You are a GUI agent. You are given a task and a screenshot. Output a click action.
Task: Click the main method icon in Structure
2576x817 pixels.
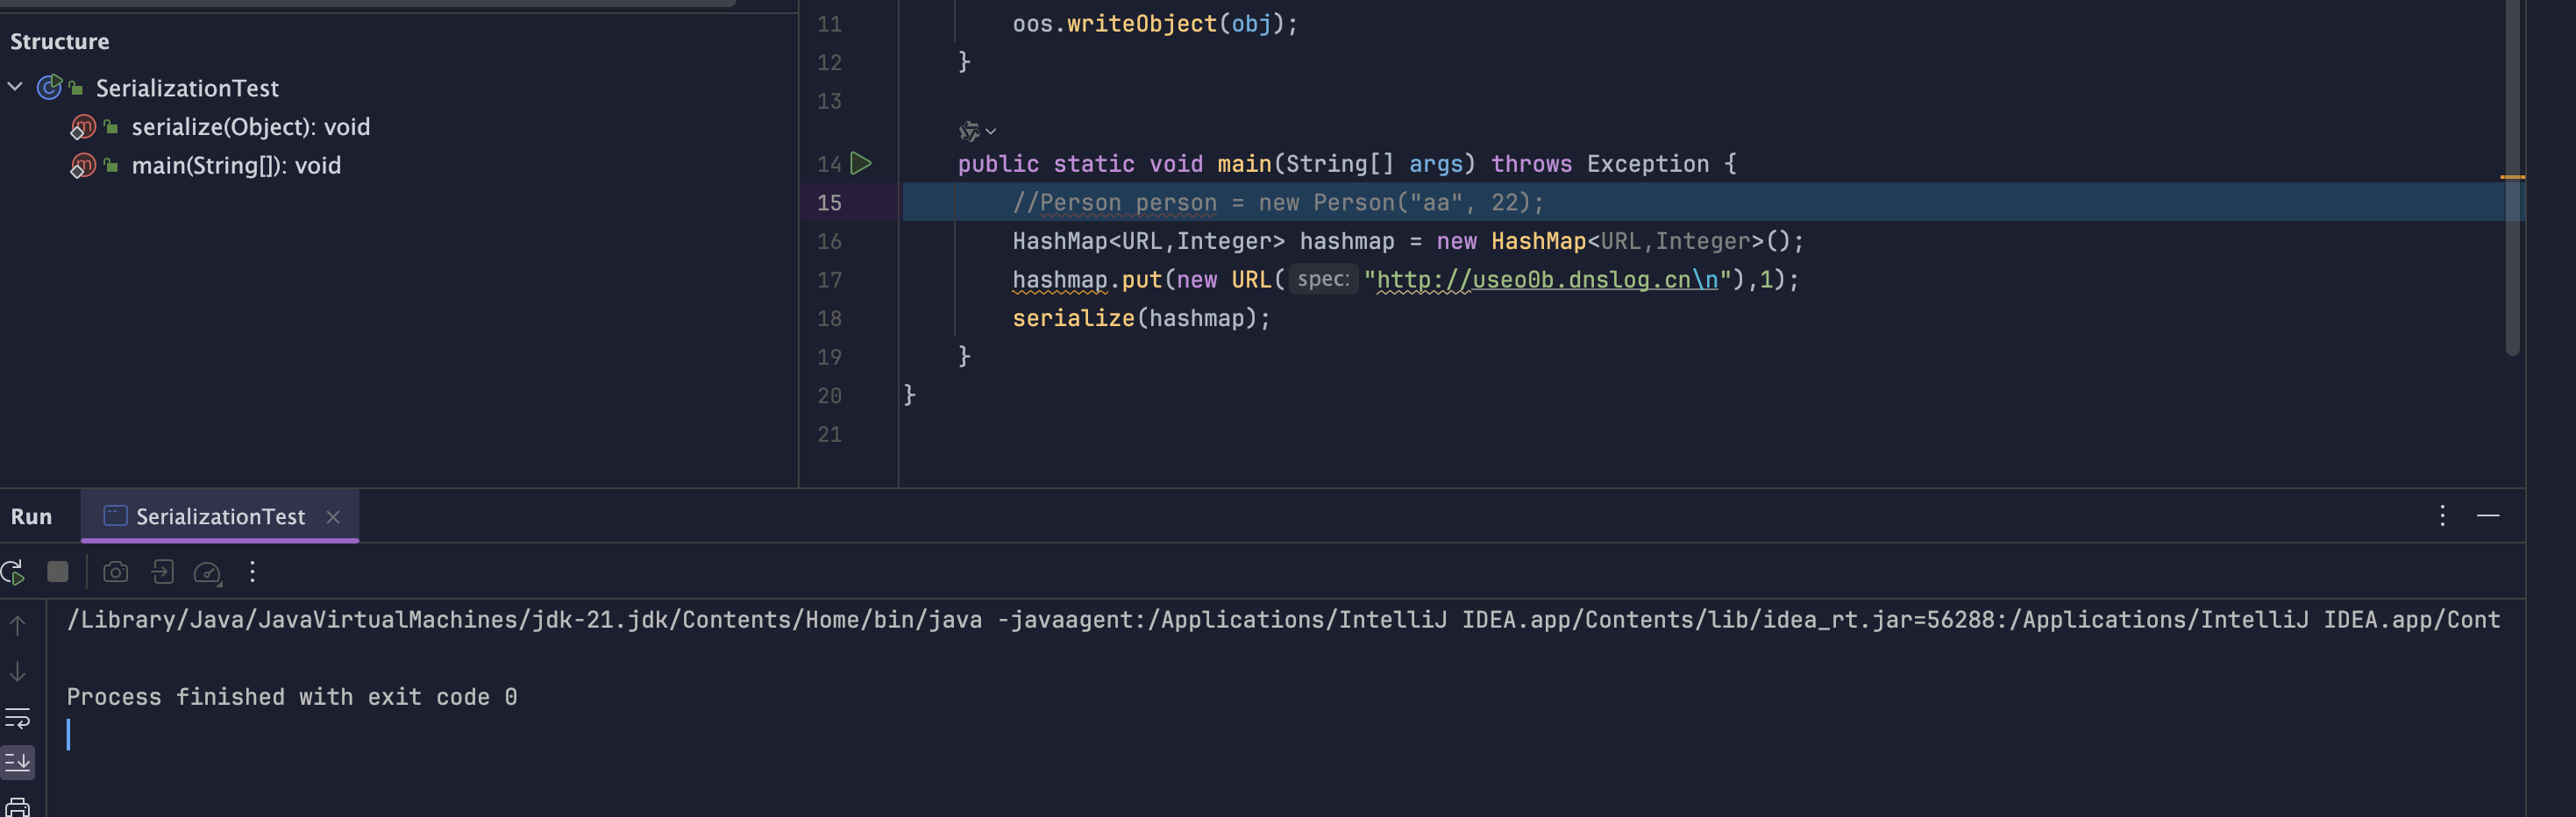click(x=83, y=166)
